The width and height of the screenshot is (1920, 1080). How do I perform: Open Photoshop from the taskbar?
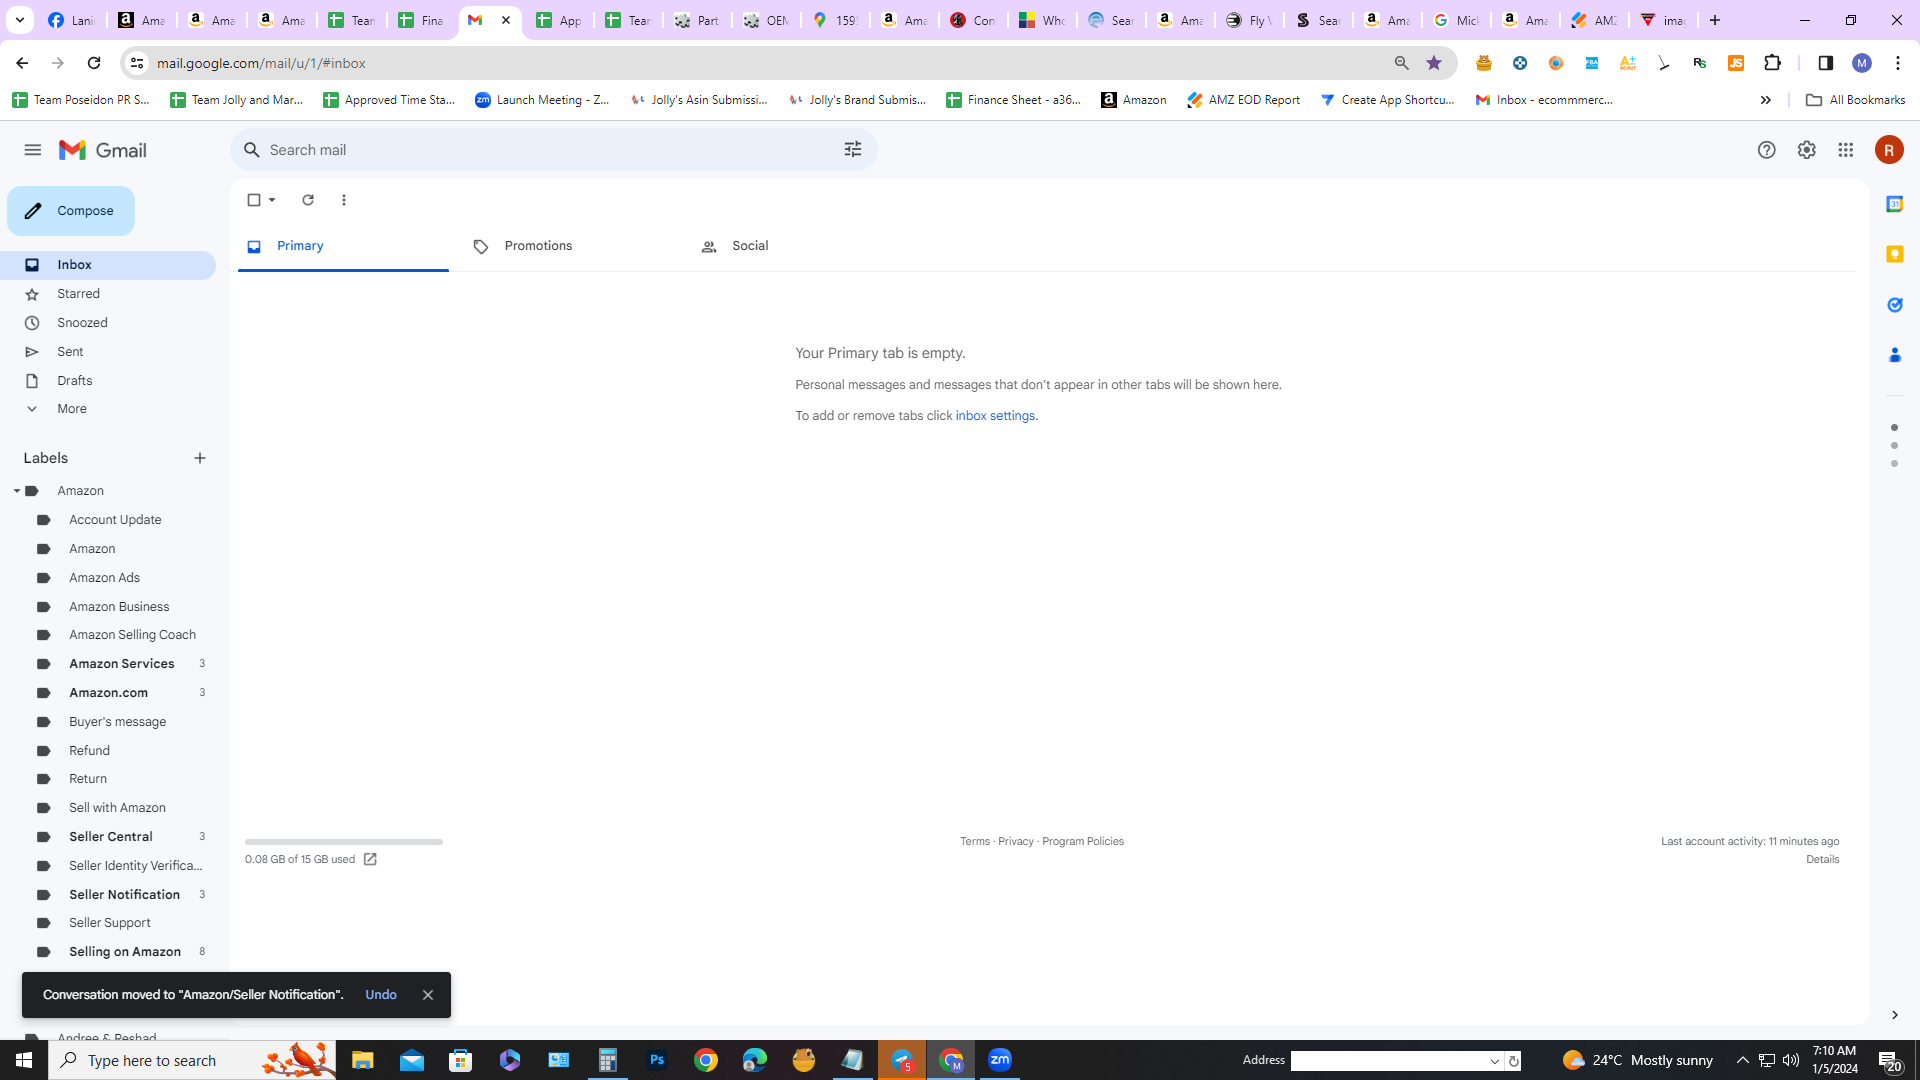pos(657,1060)
